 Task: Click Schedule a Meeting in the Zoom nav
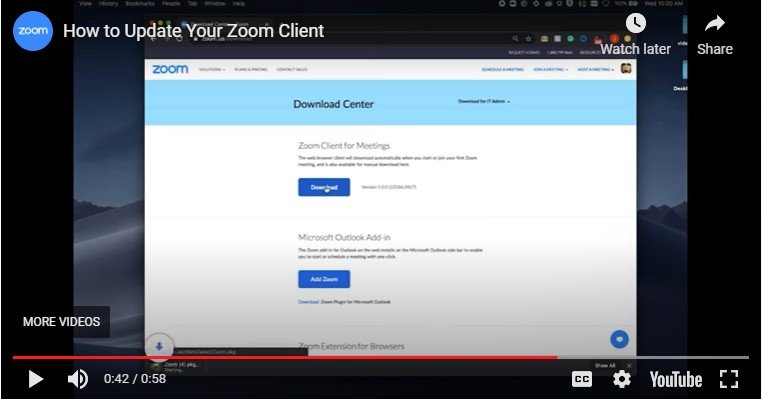pos(502,69)
